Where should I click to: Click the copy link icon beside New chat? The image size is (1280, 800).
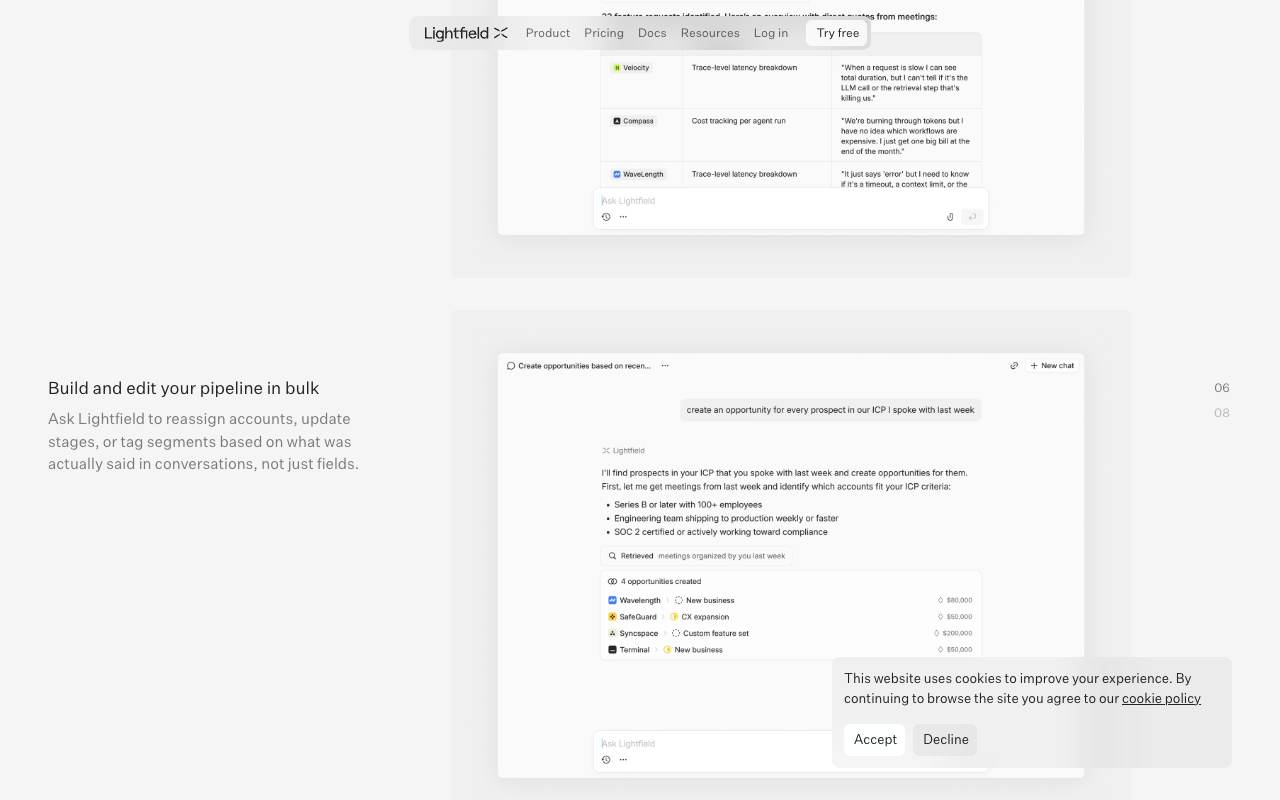click(x=1014, y=366)
